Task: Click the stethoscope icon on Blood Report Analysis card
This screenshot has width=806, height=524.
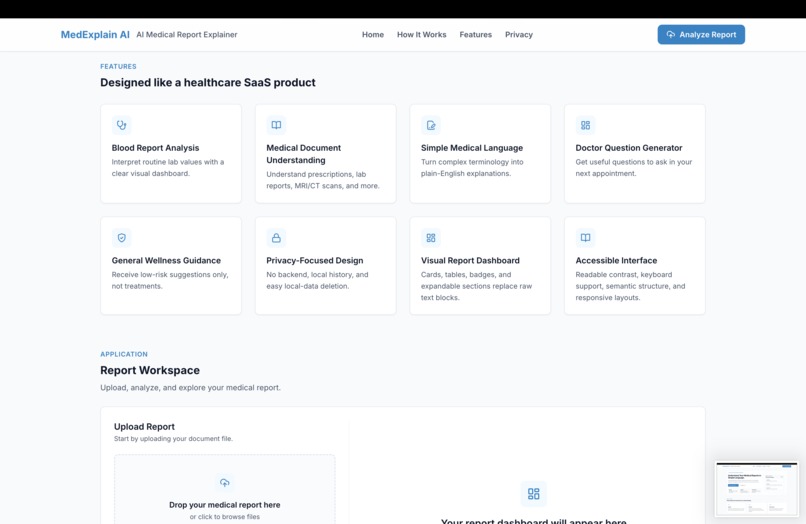Action: tap(121, 125)
